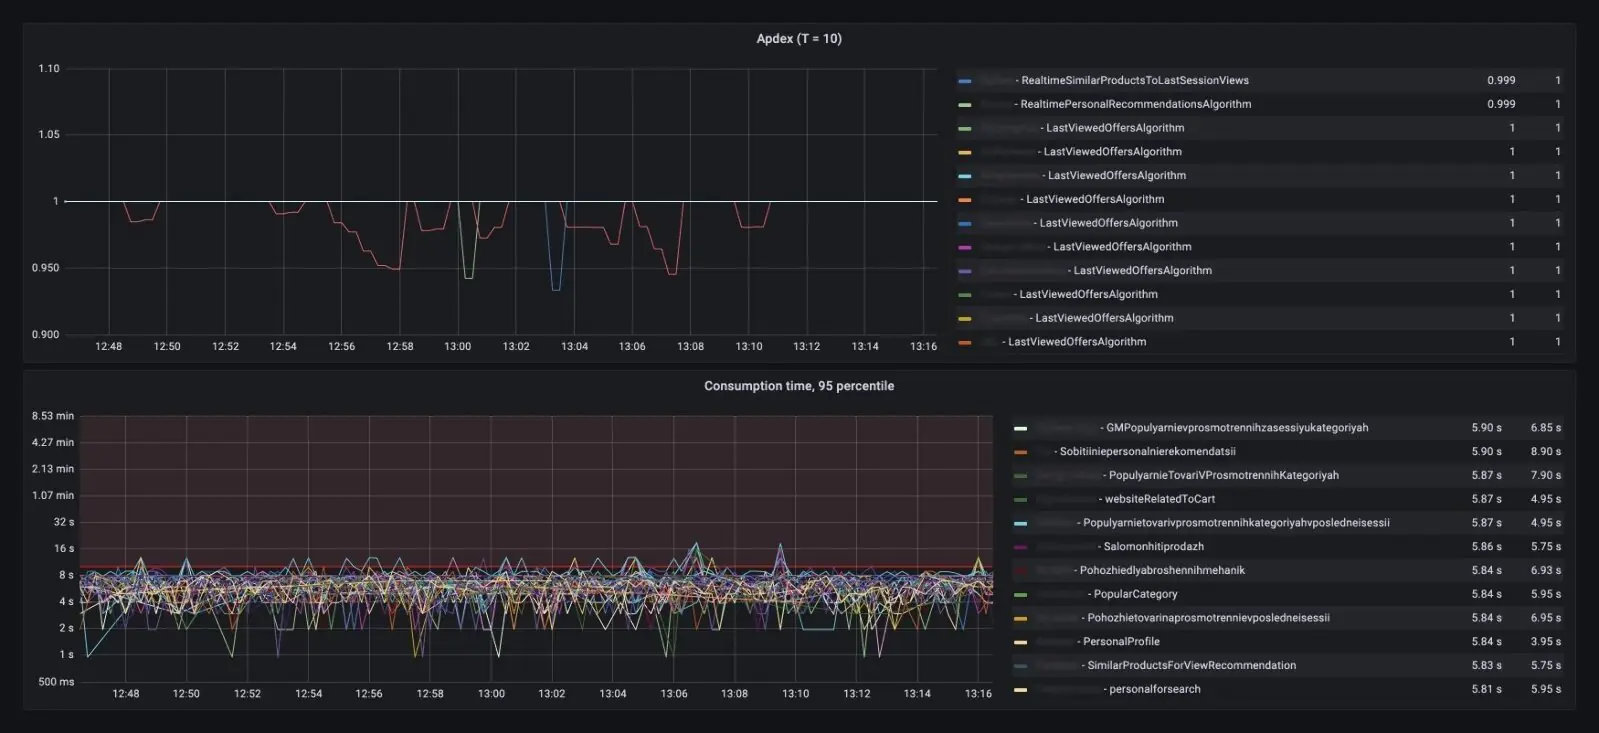Click the LastViewedOffersAlgorithm label with magenta swatch
The height and width of the screenshot is (733, 1599).
pos(1122,247)
